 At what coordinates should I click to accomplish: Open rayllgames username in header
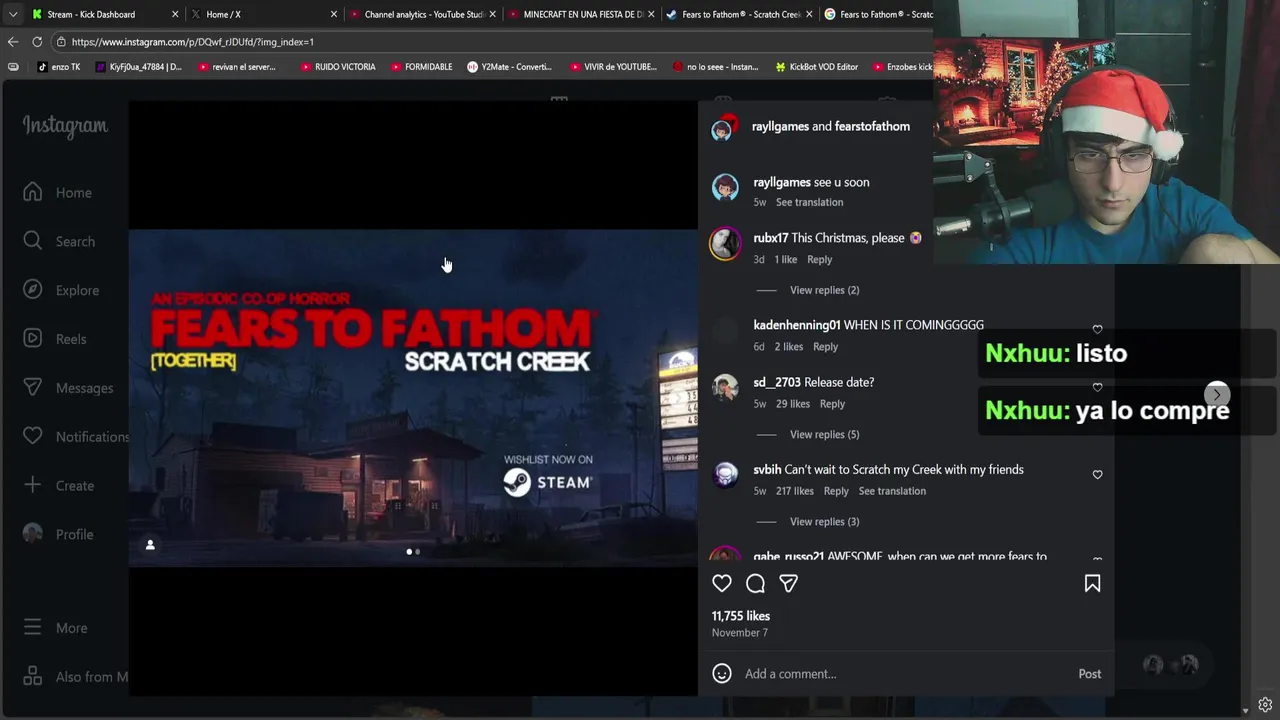coord(780,126)
